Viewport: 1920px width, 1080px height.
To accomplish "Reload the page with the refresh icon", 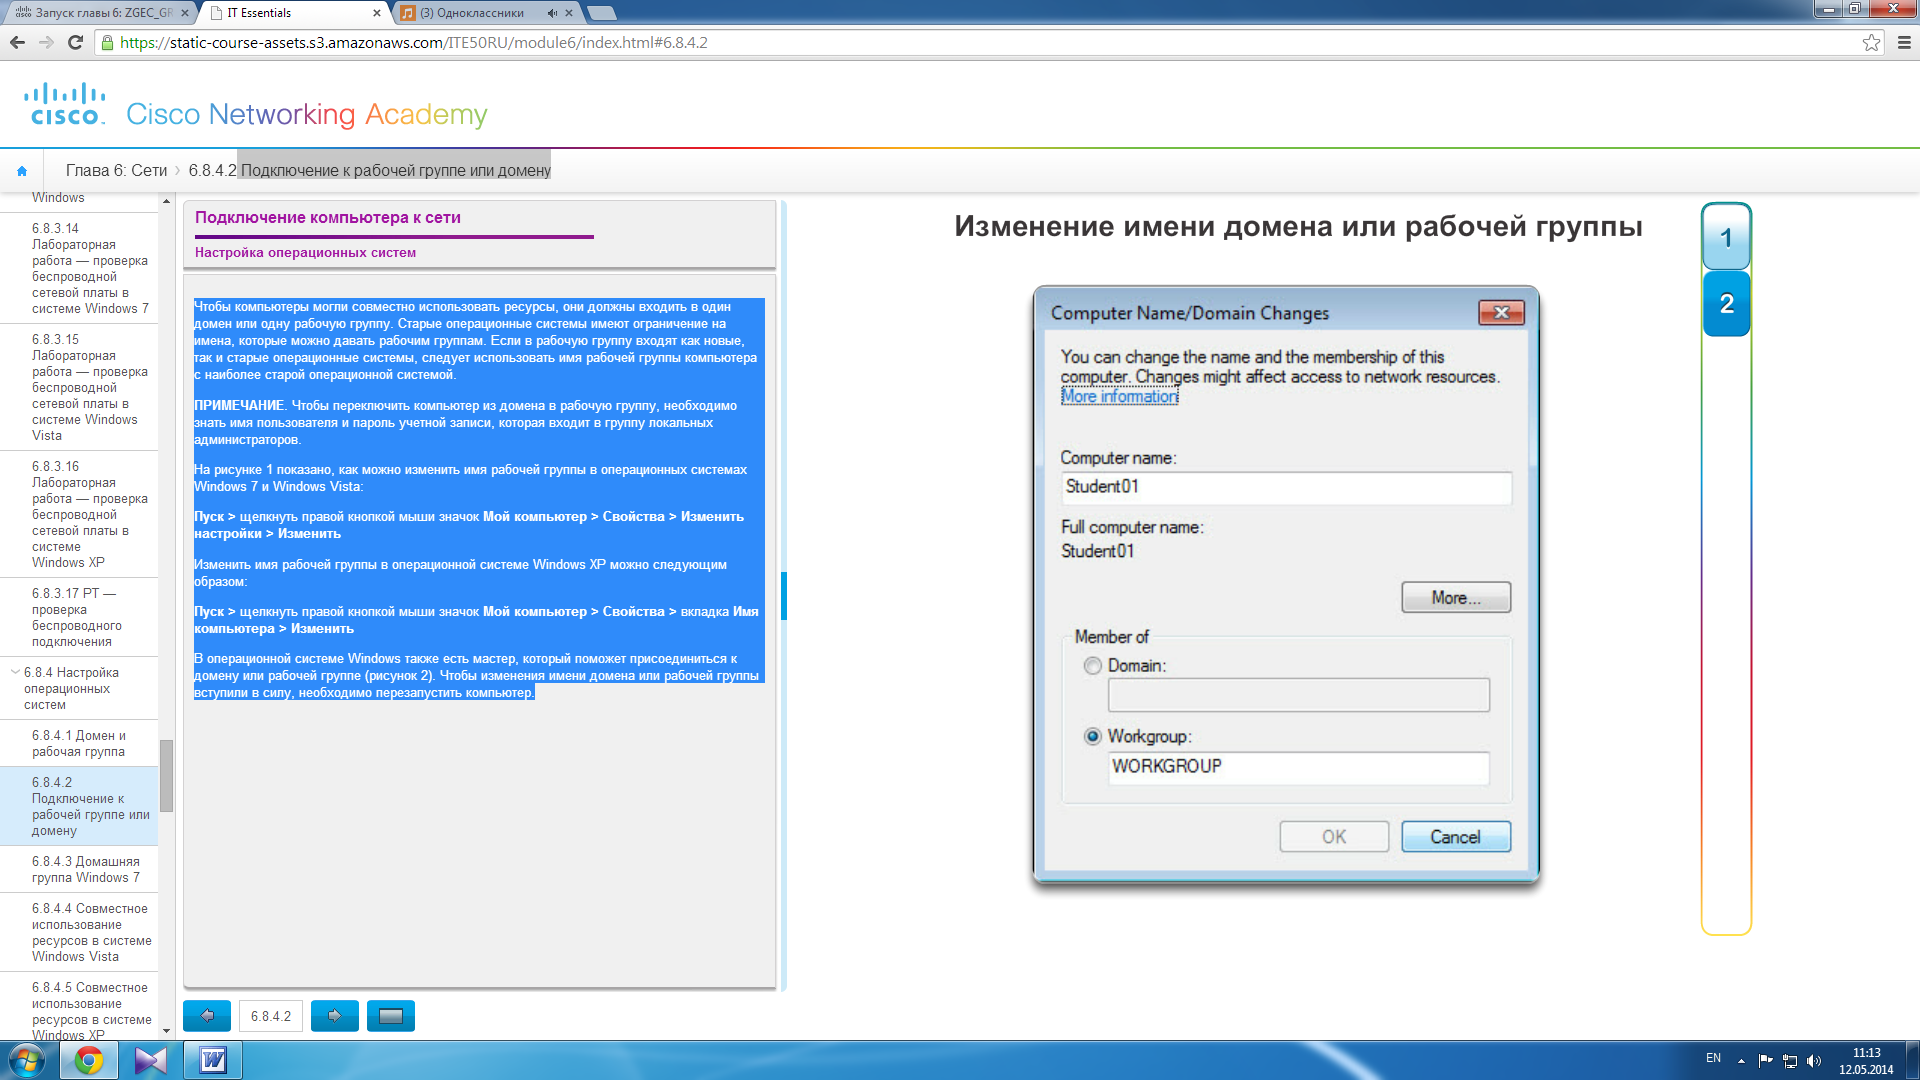I will pos(75,42).
